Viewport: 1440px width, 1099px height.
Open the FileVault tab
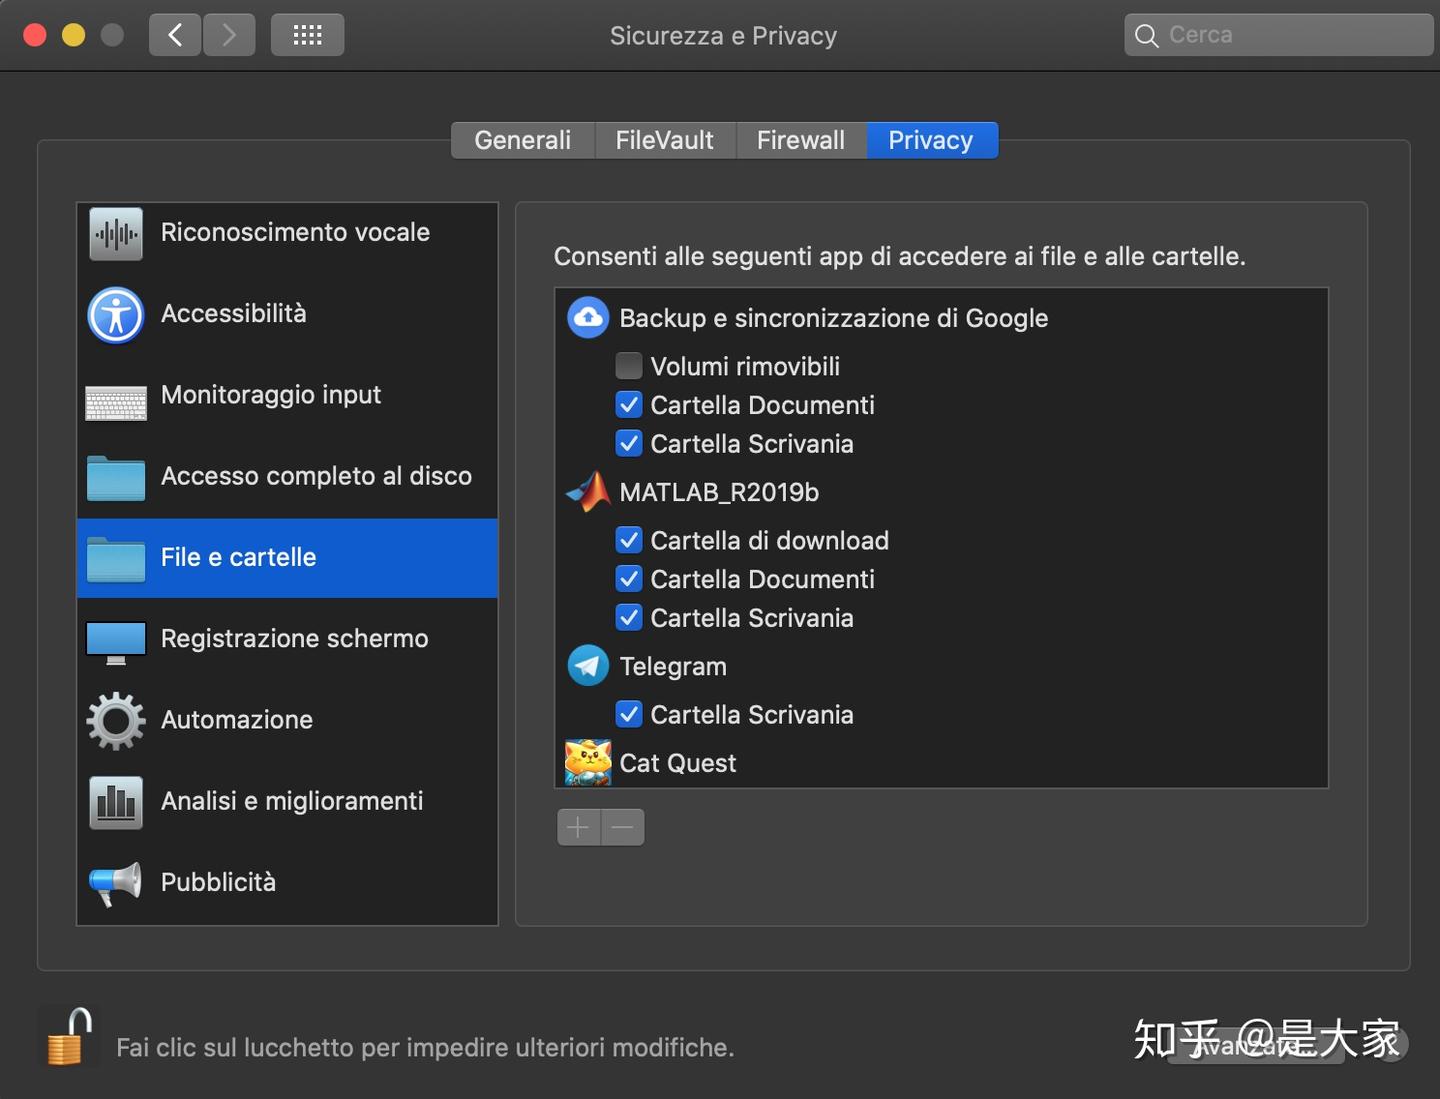(x=664, y=140)
